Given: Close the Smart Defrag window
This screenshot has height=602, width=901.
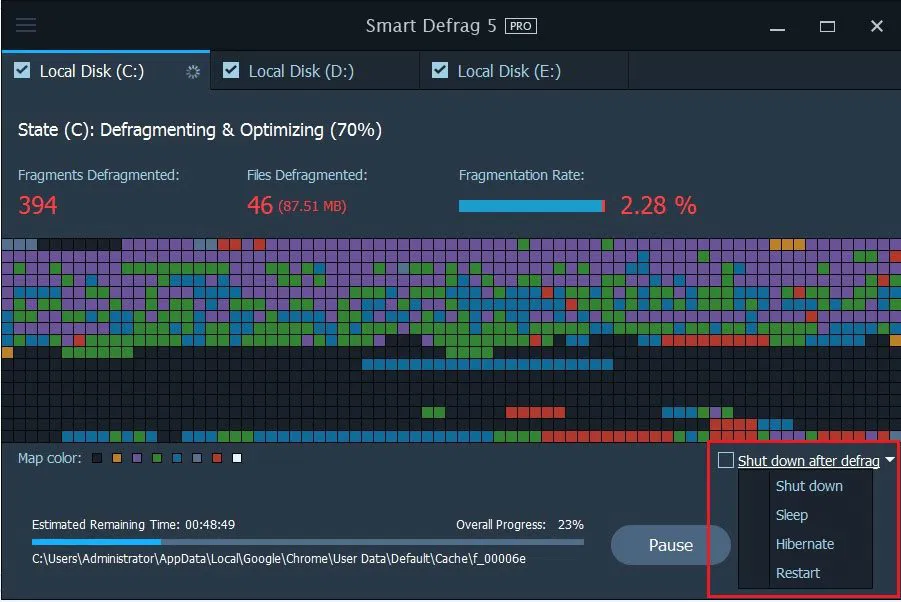Looking at the screenshot, I should tap(876, 26).
